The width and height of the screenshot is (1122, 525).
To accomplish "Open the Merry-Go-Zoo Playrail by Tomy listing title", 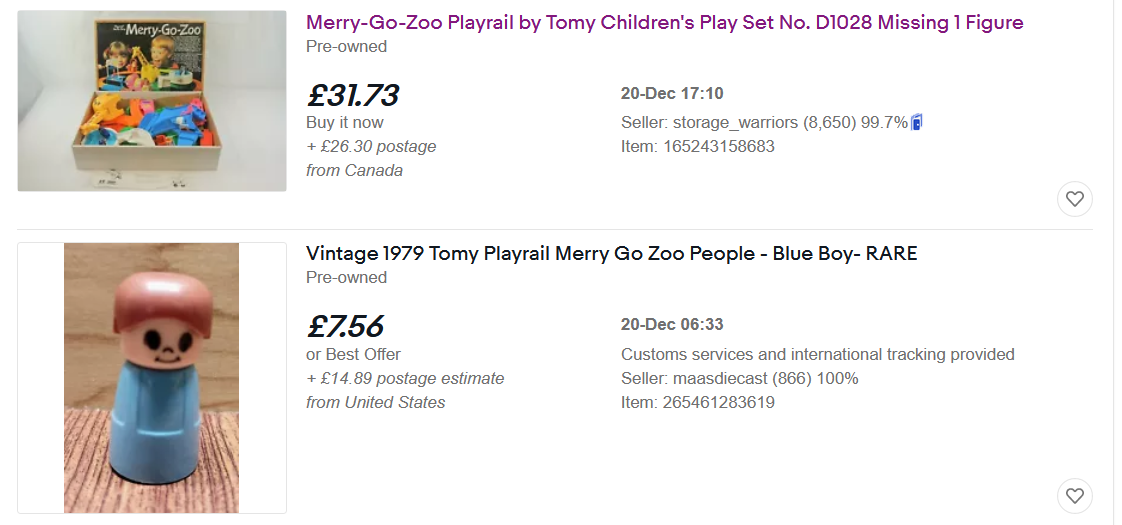I will [x=664, y=22].
